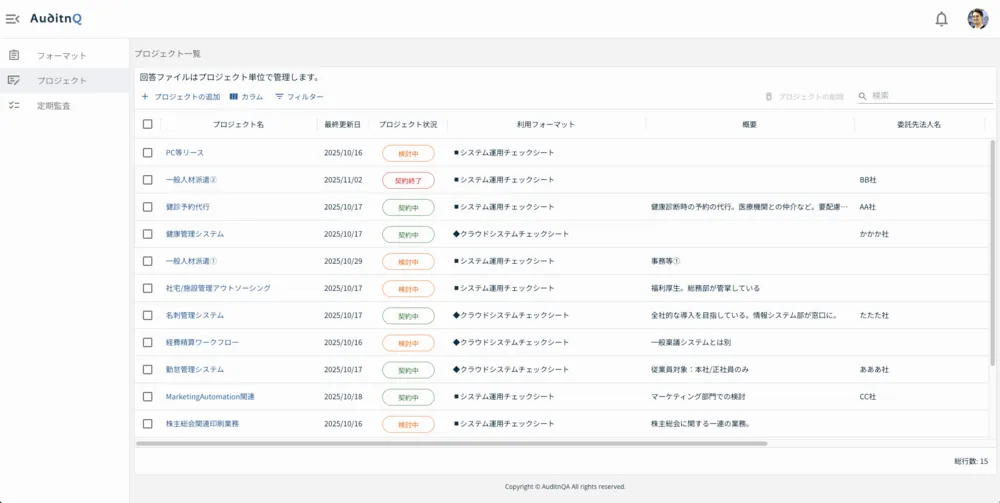The image size is (1000, 503).
Task: Select the checkbox for 健康管理システム row
Action: coord(148,234)
